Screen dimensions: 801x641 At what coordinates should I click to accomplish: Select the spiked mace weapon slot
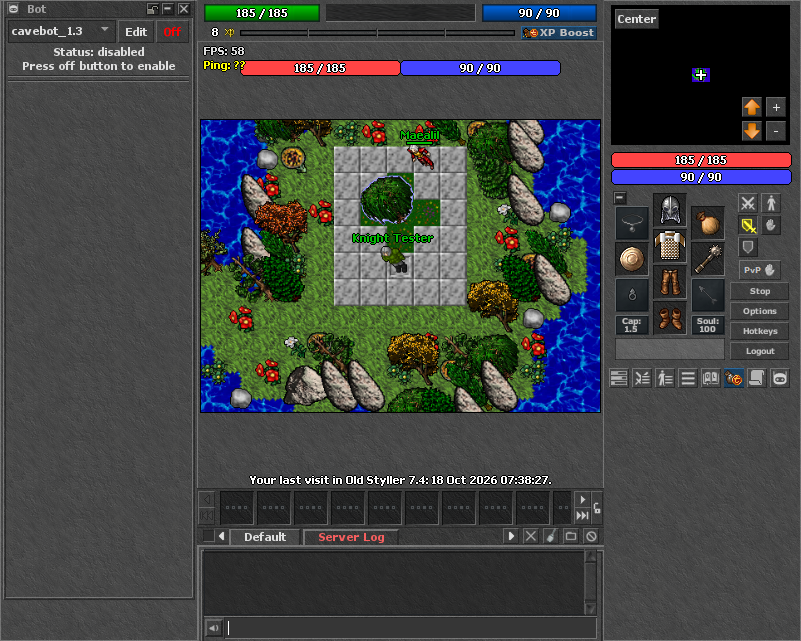708,259
